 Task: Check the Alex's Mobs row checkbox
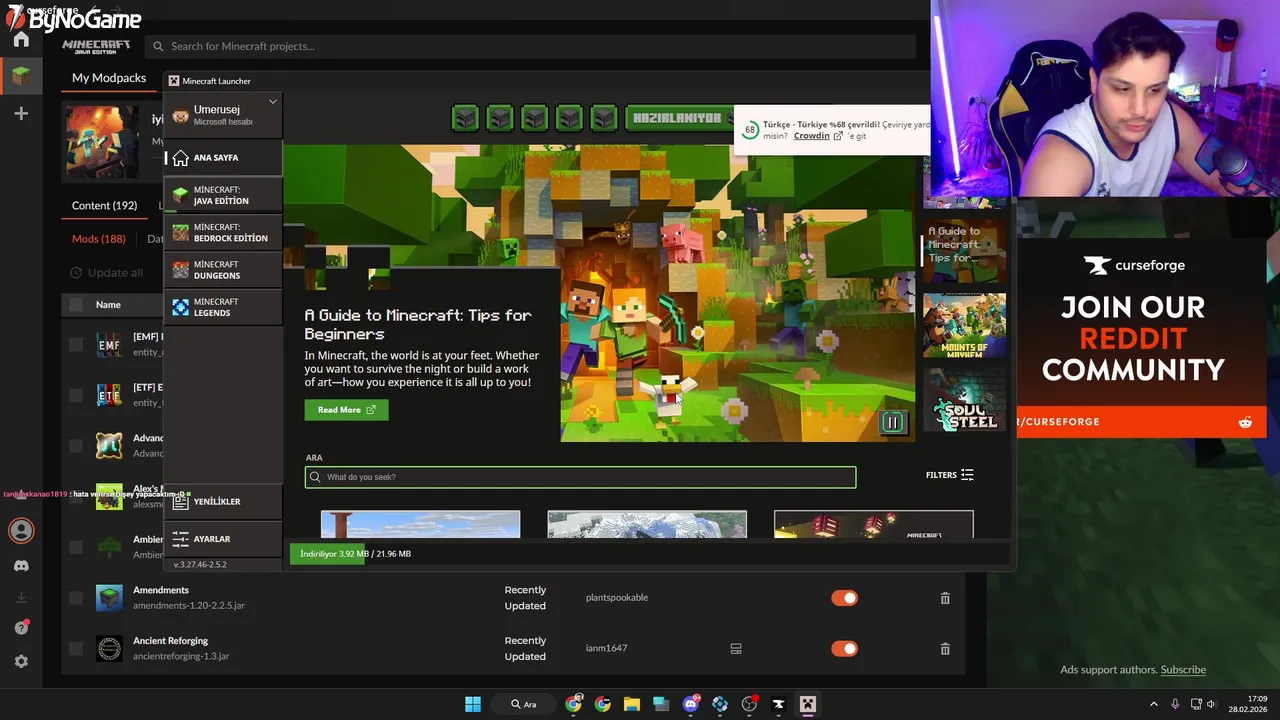point(76,497)
